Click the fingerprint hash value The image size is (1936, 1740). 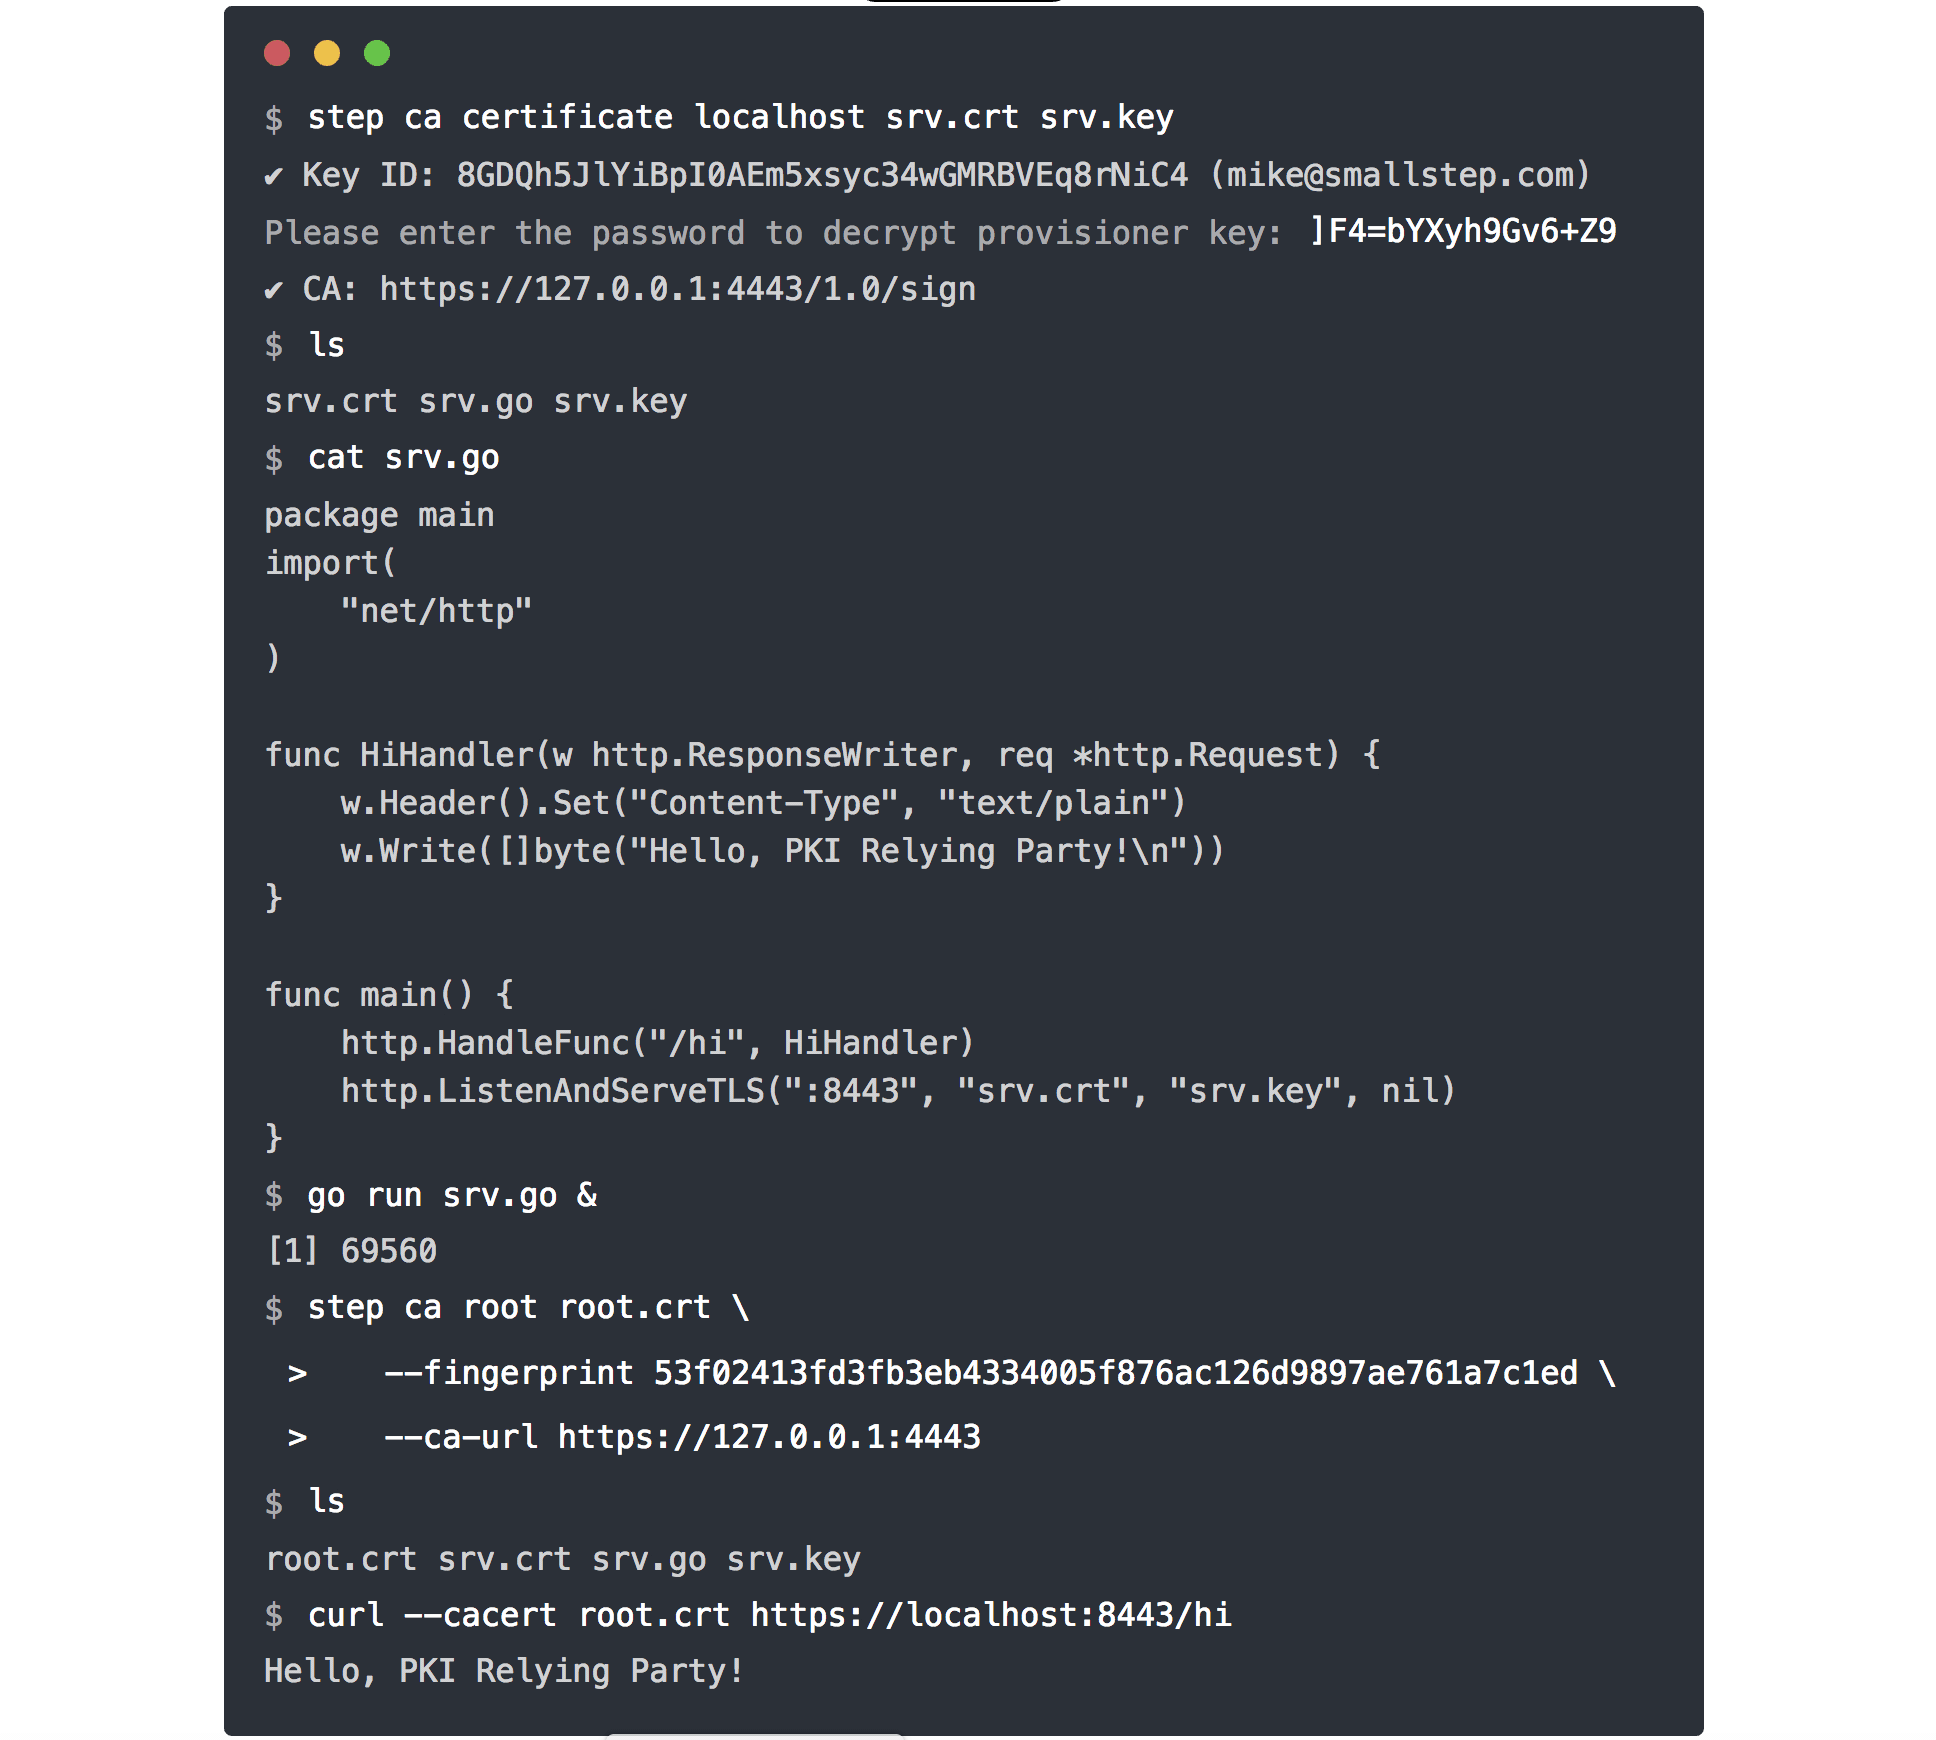(1115, 1373)
